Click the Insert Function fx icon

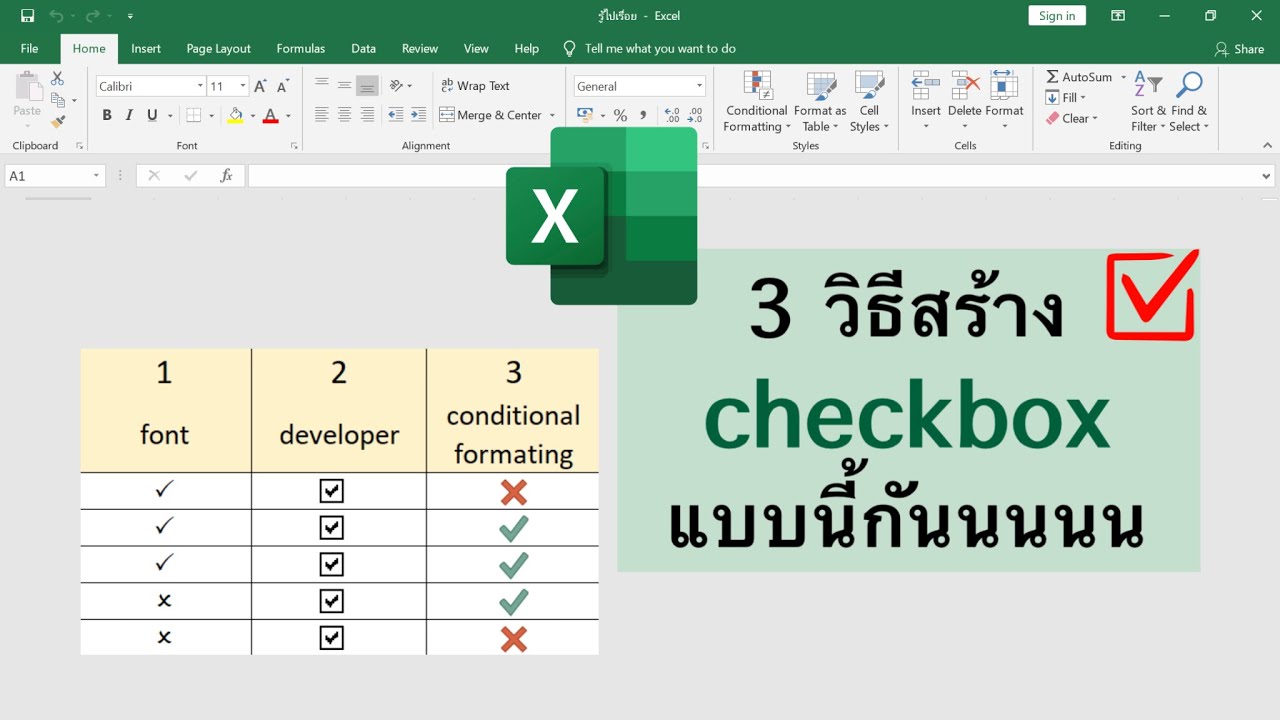tap(227, 176)
